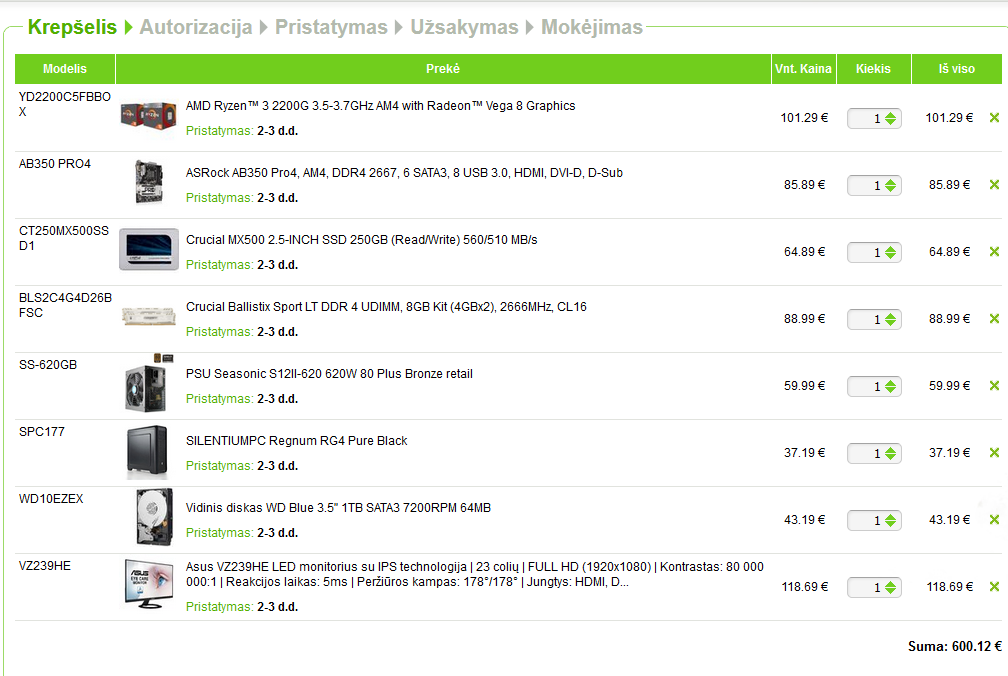This screenshot has height=676, width=1008.
Task: Adjust quantity stepper for Crucial Ballistix RAM
Action: 890,319
